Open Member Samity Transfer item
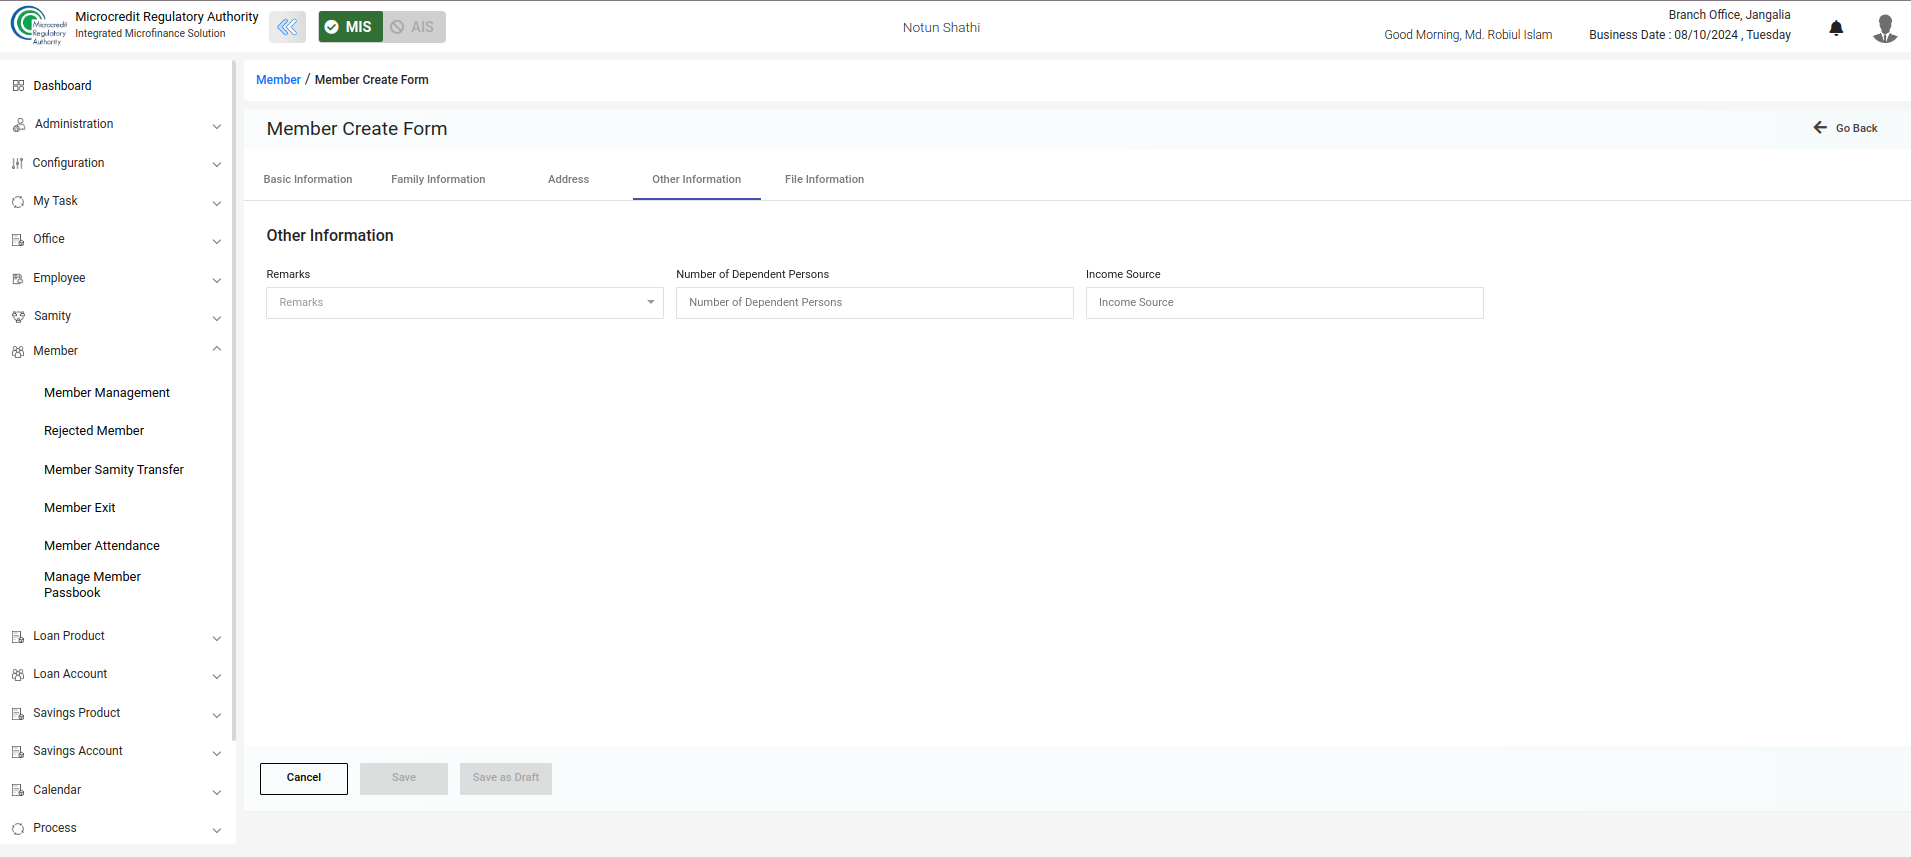The image size is (1911, 857). point(114,470)
